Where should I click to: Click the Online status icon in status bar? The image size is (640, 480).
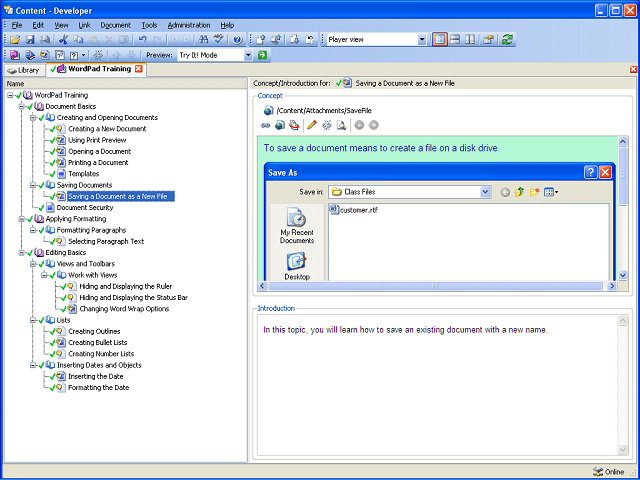pyautogui.click(x=598, y=472)
